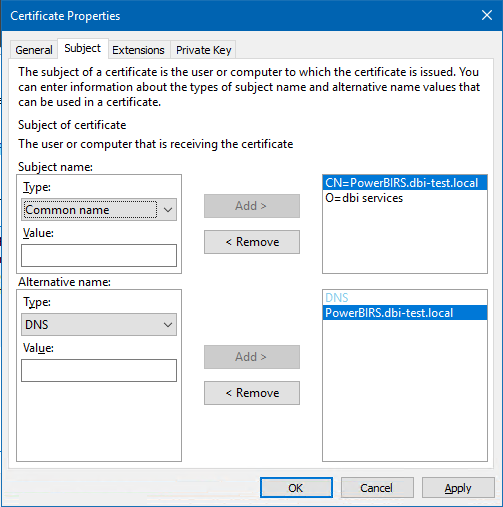
Task: Go to the Private Key tab
Action: coord(203,50)
